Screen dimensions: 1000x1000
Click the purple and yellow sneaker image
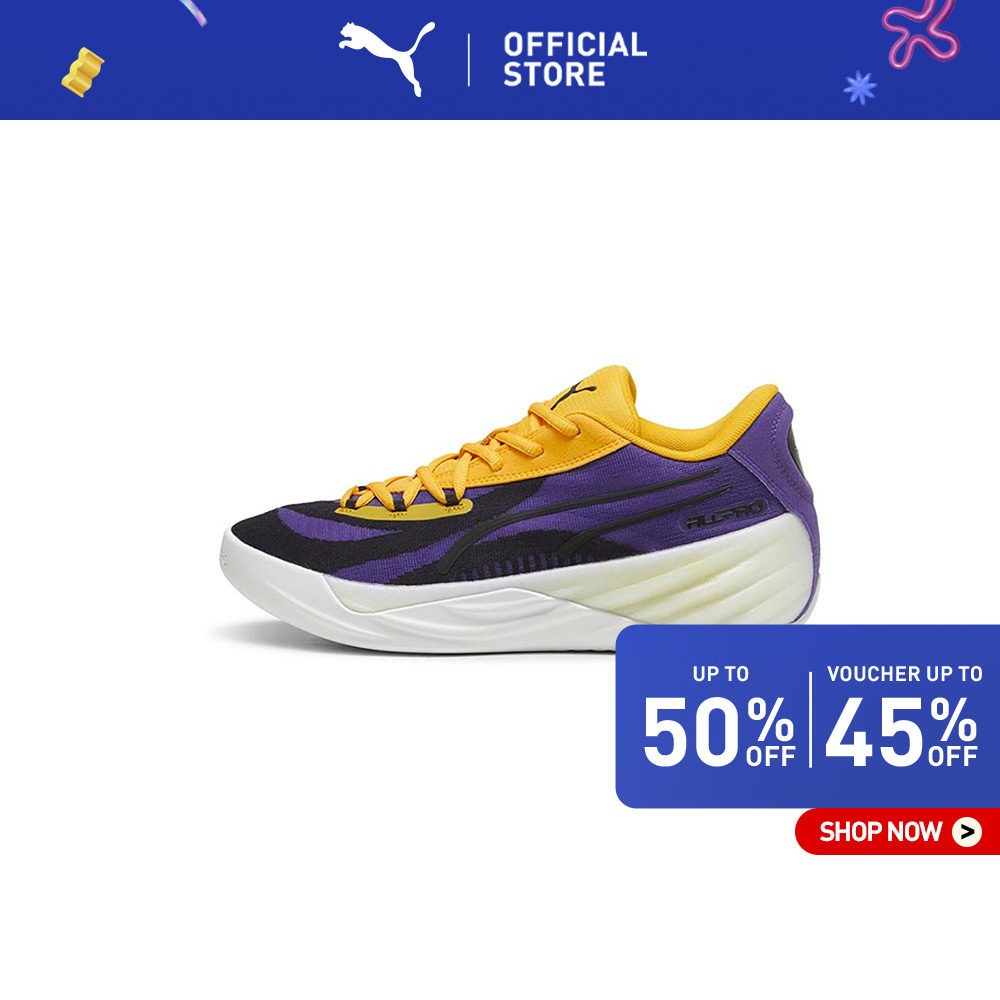point(520,509)
